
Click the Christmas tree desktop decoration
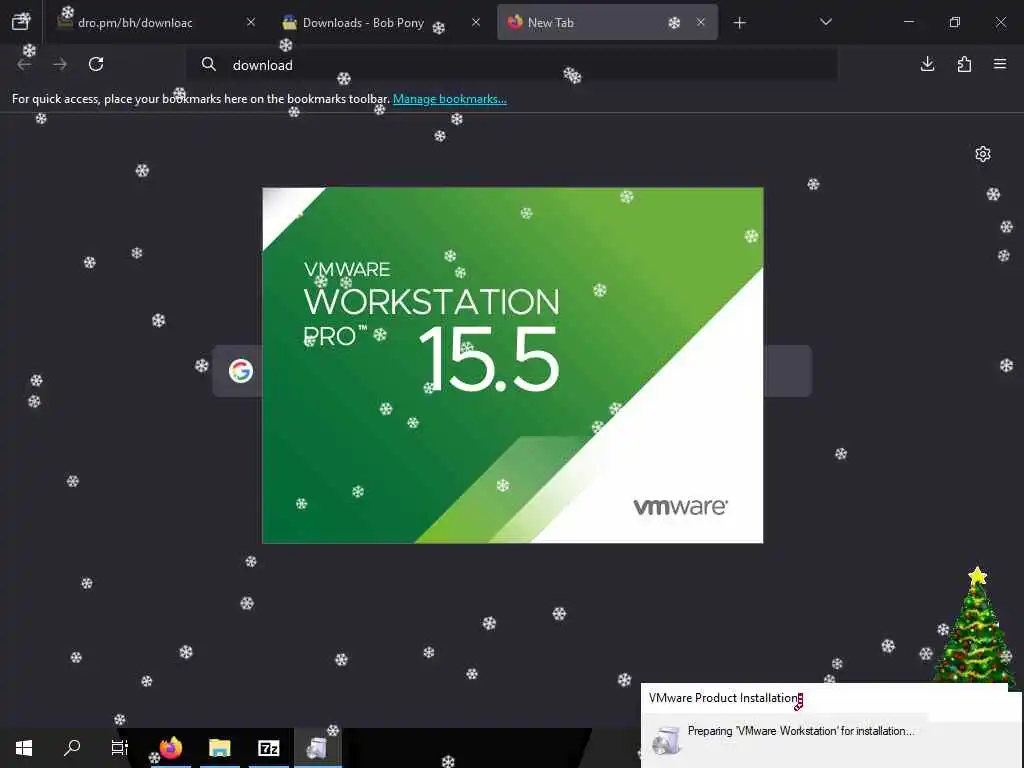pos(976,626)
